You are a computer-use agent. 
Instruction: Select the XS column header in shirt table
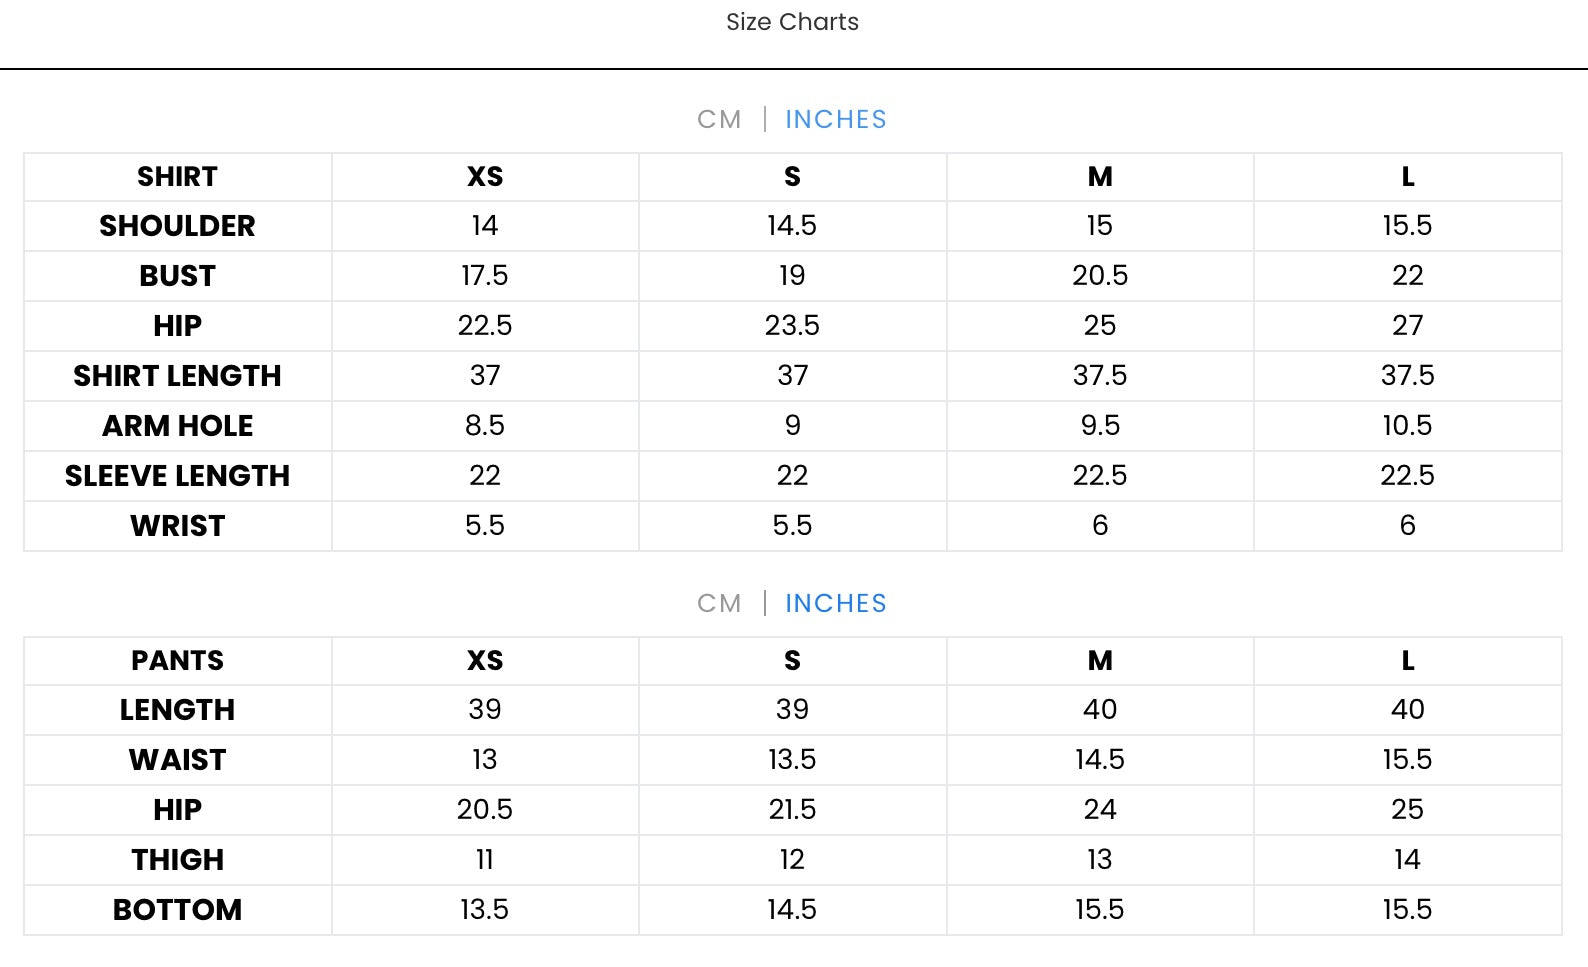coord(485,177)
